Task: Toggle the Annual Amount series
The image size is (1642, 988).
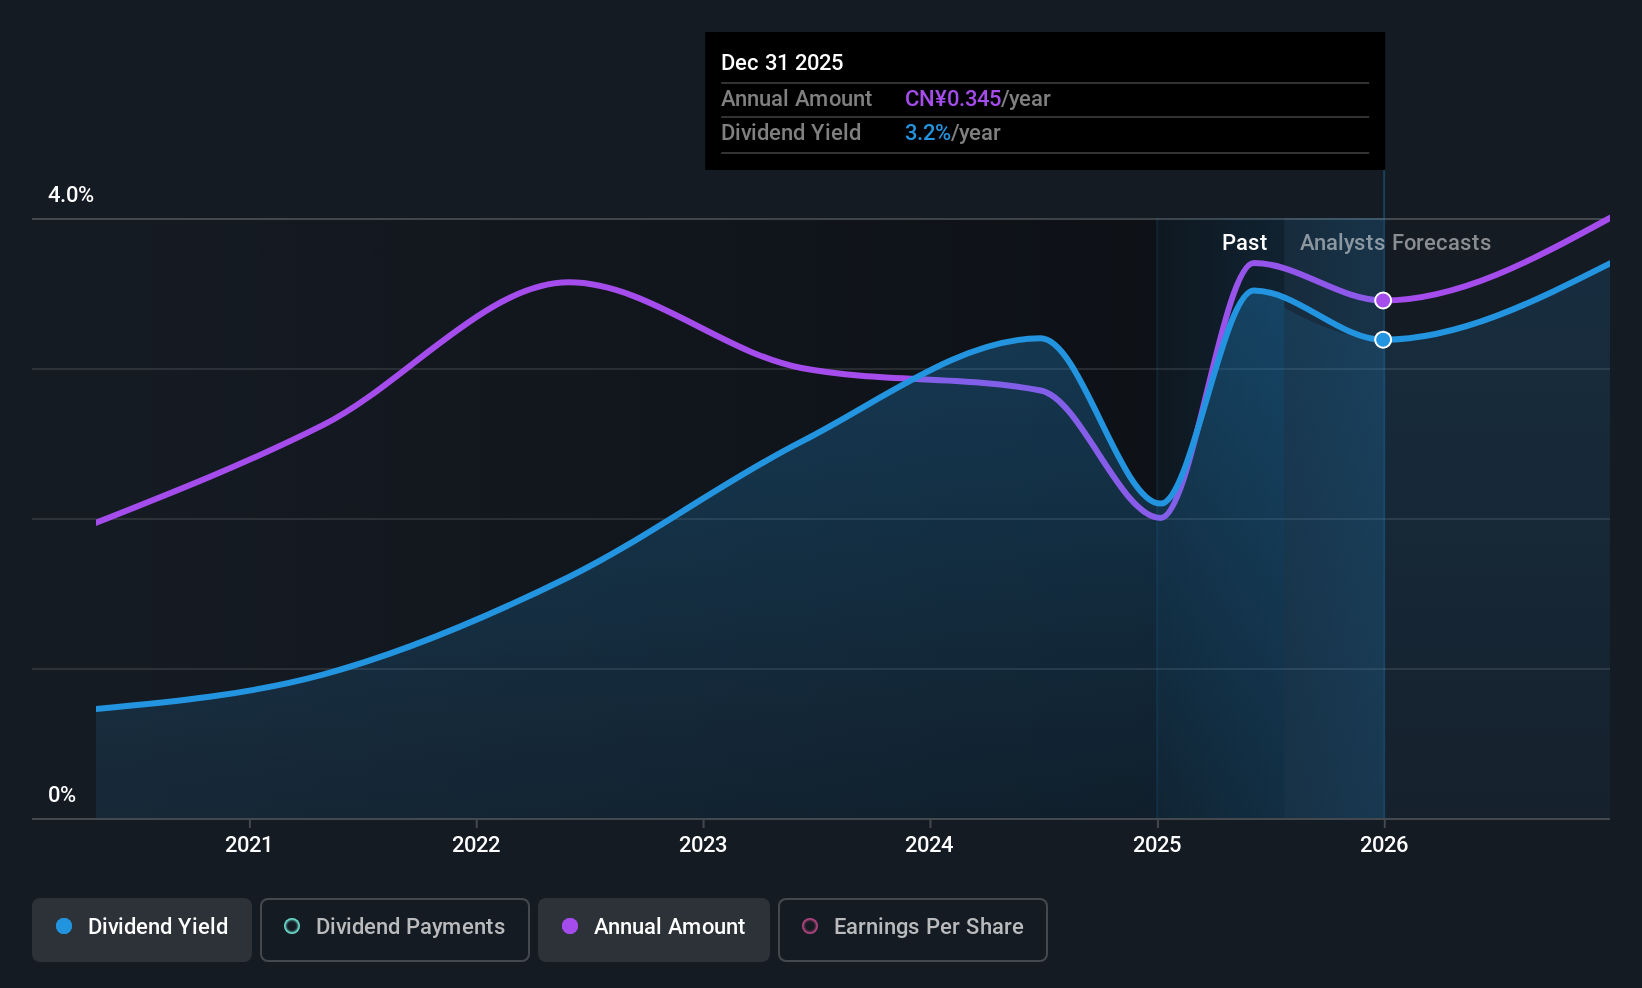Action: tap(654, 929)
